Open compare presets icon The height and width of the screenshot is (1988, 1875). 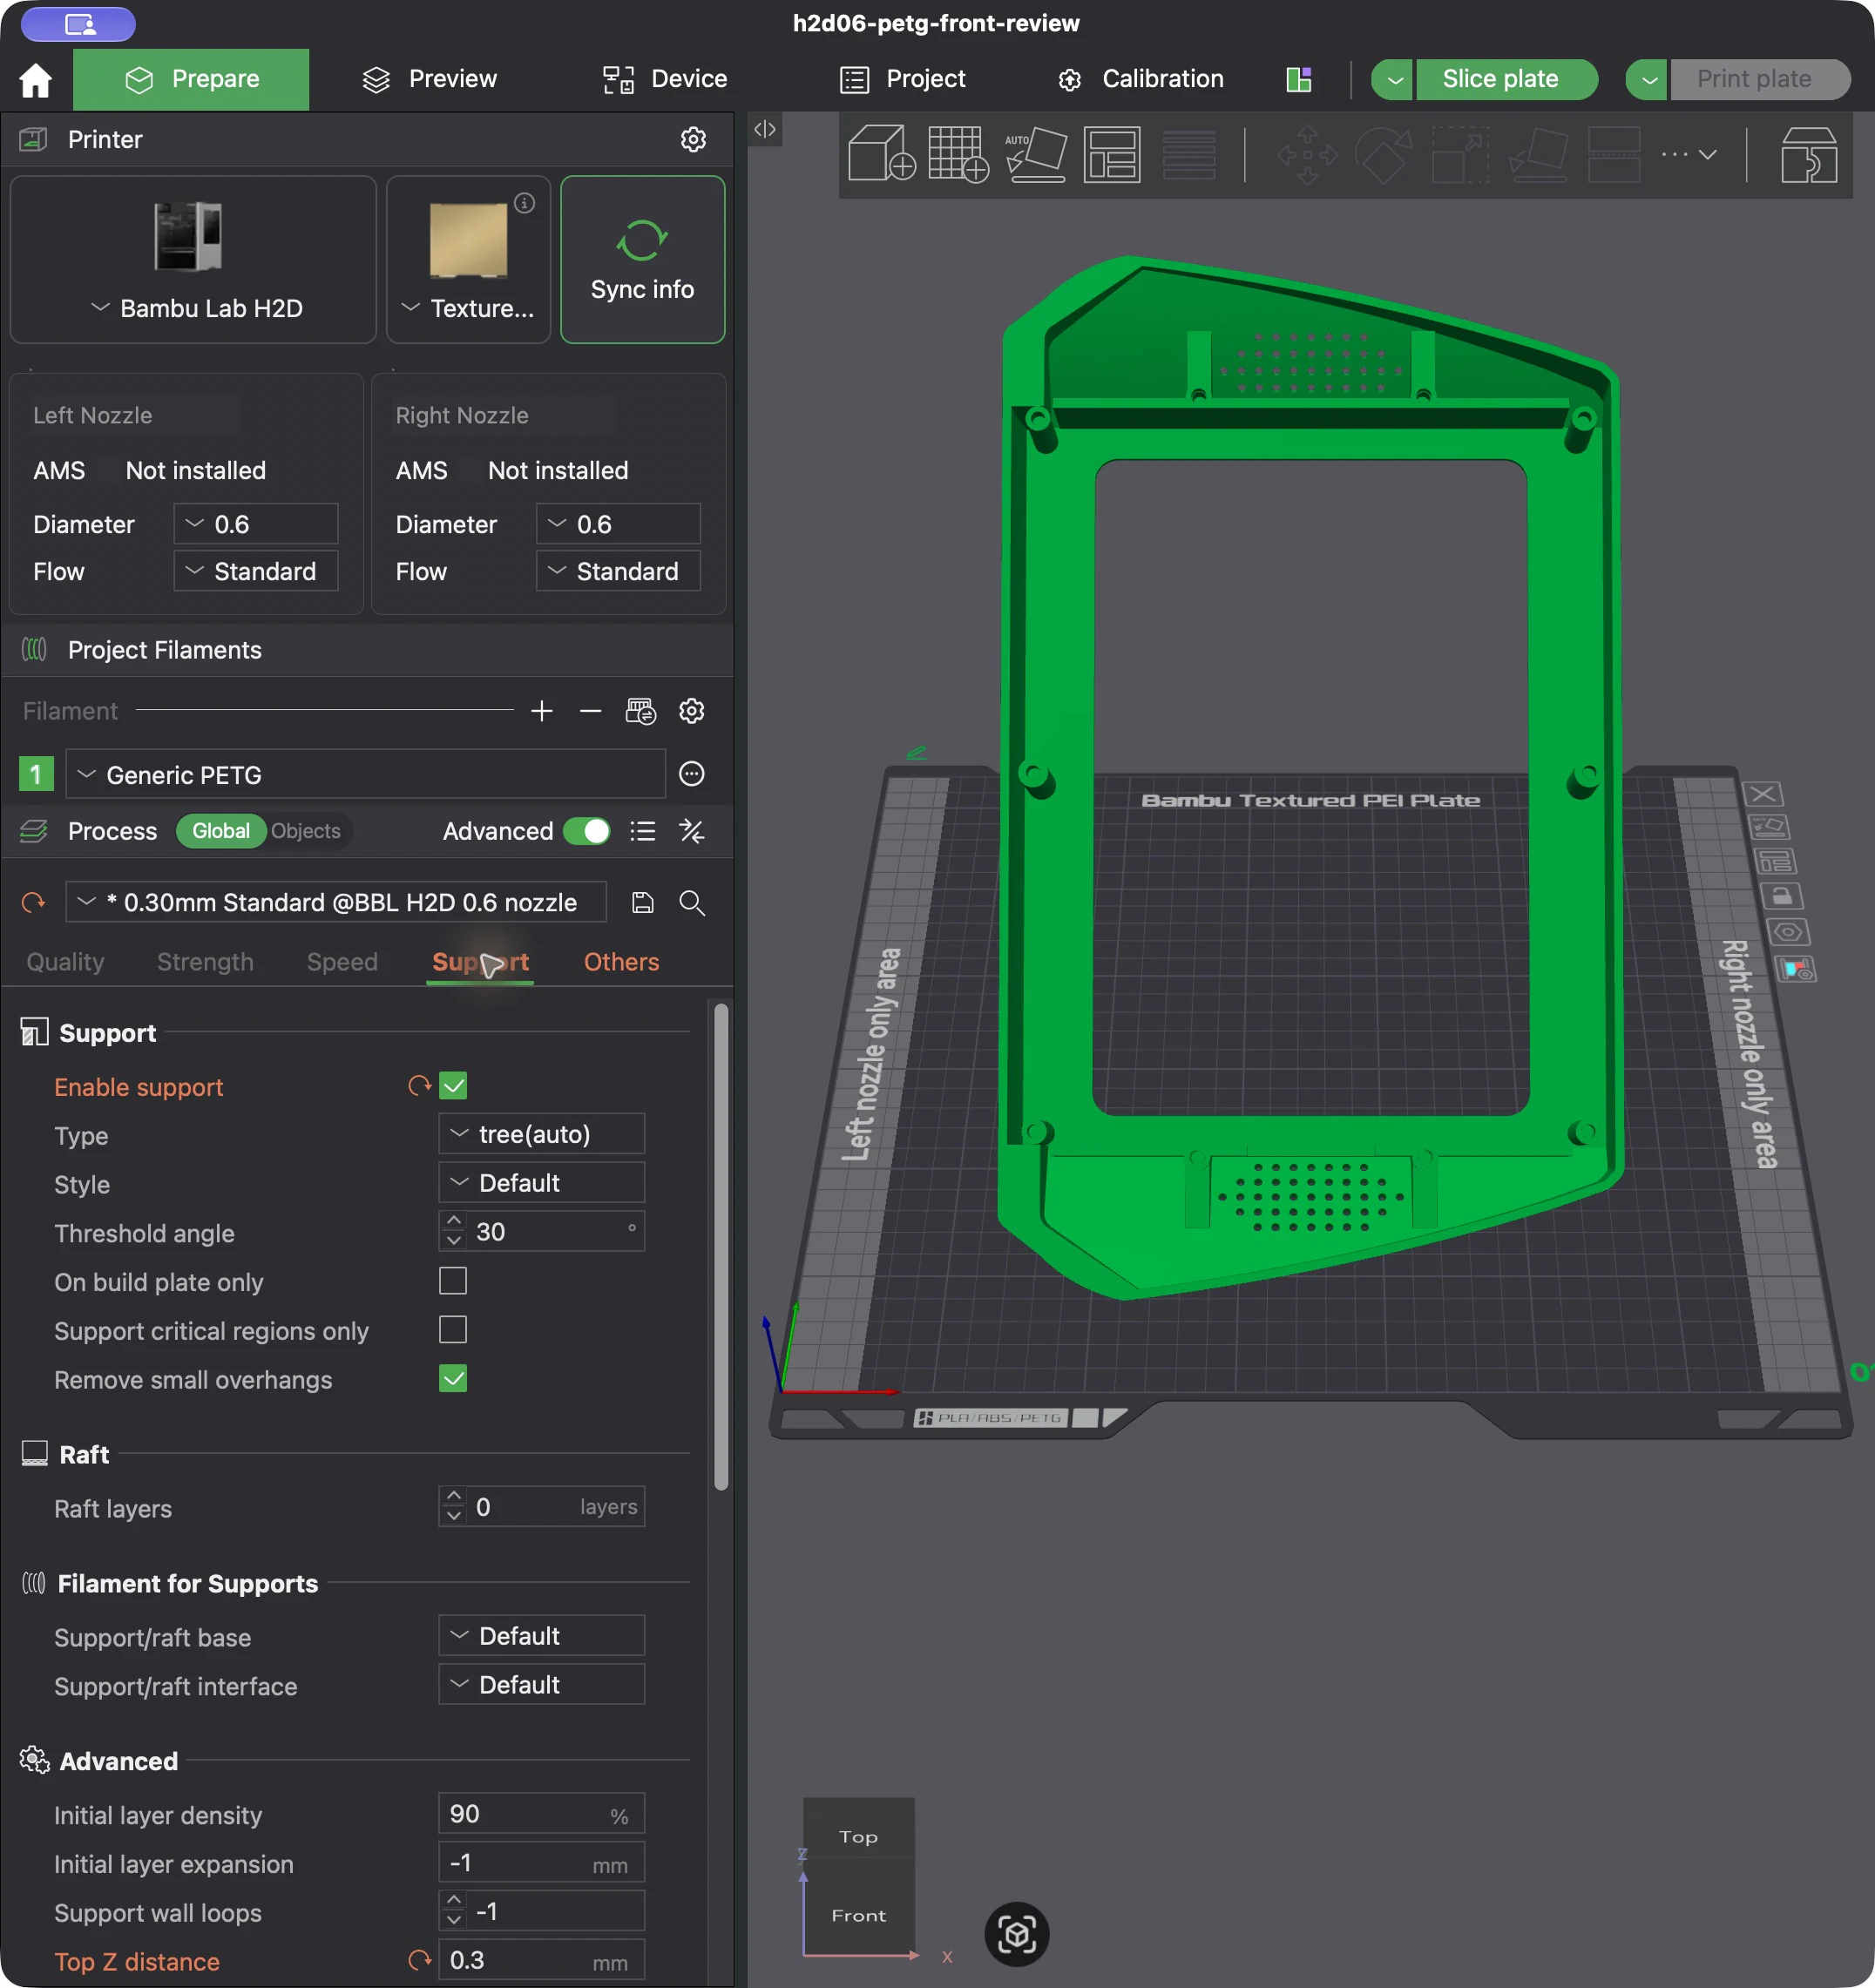tap(692, 831)
